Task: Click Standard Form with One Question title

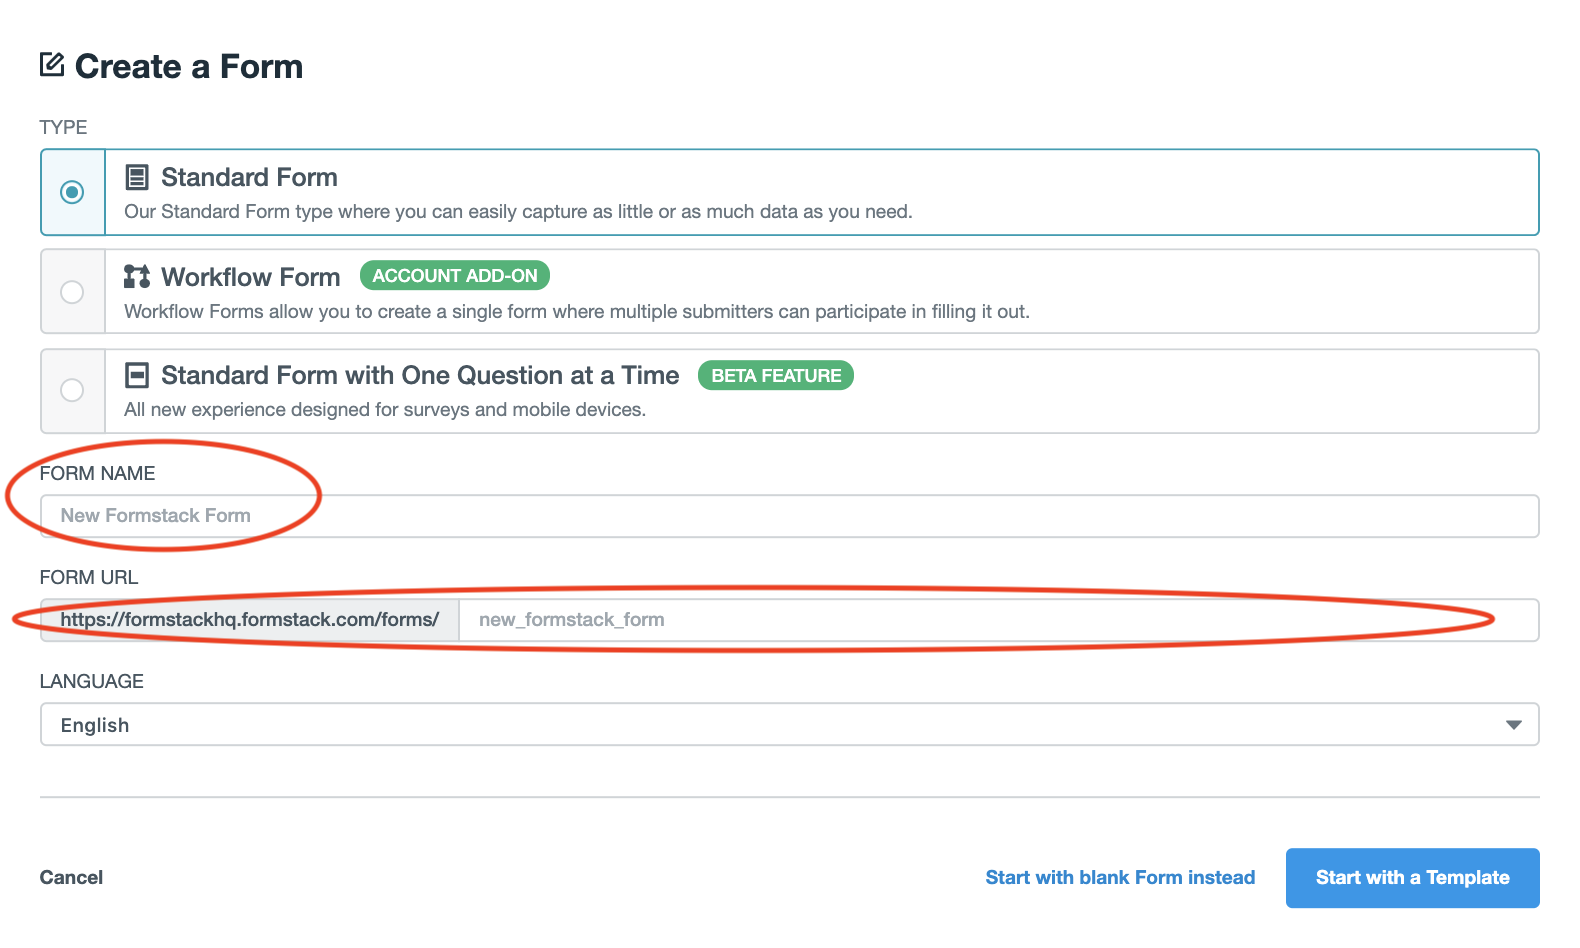Action: click(x=420, y=375)
